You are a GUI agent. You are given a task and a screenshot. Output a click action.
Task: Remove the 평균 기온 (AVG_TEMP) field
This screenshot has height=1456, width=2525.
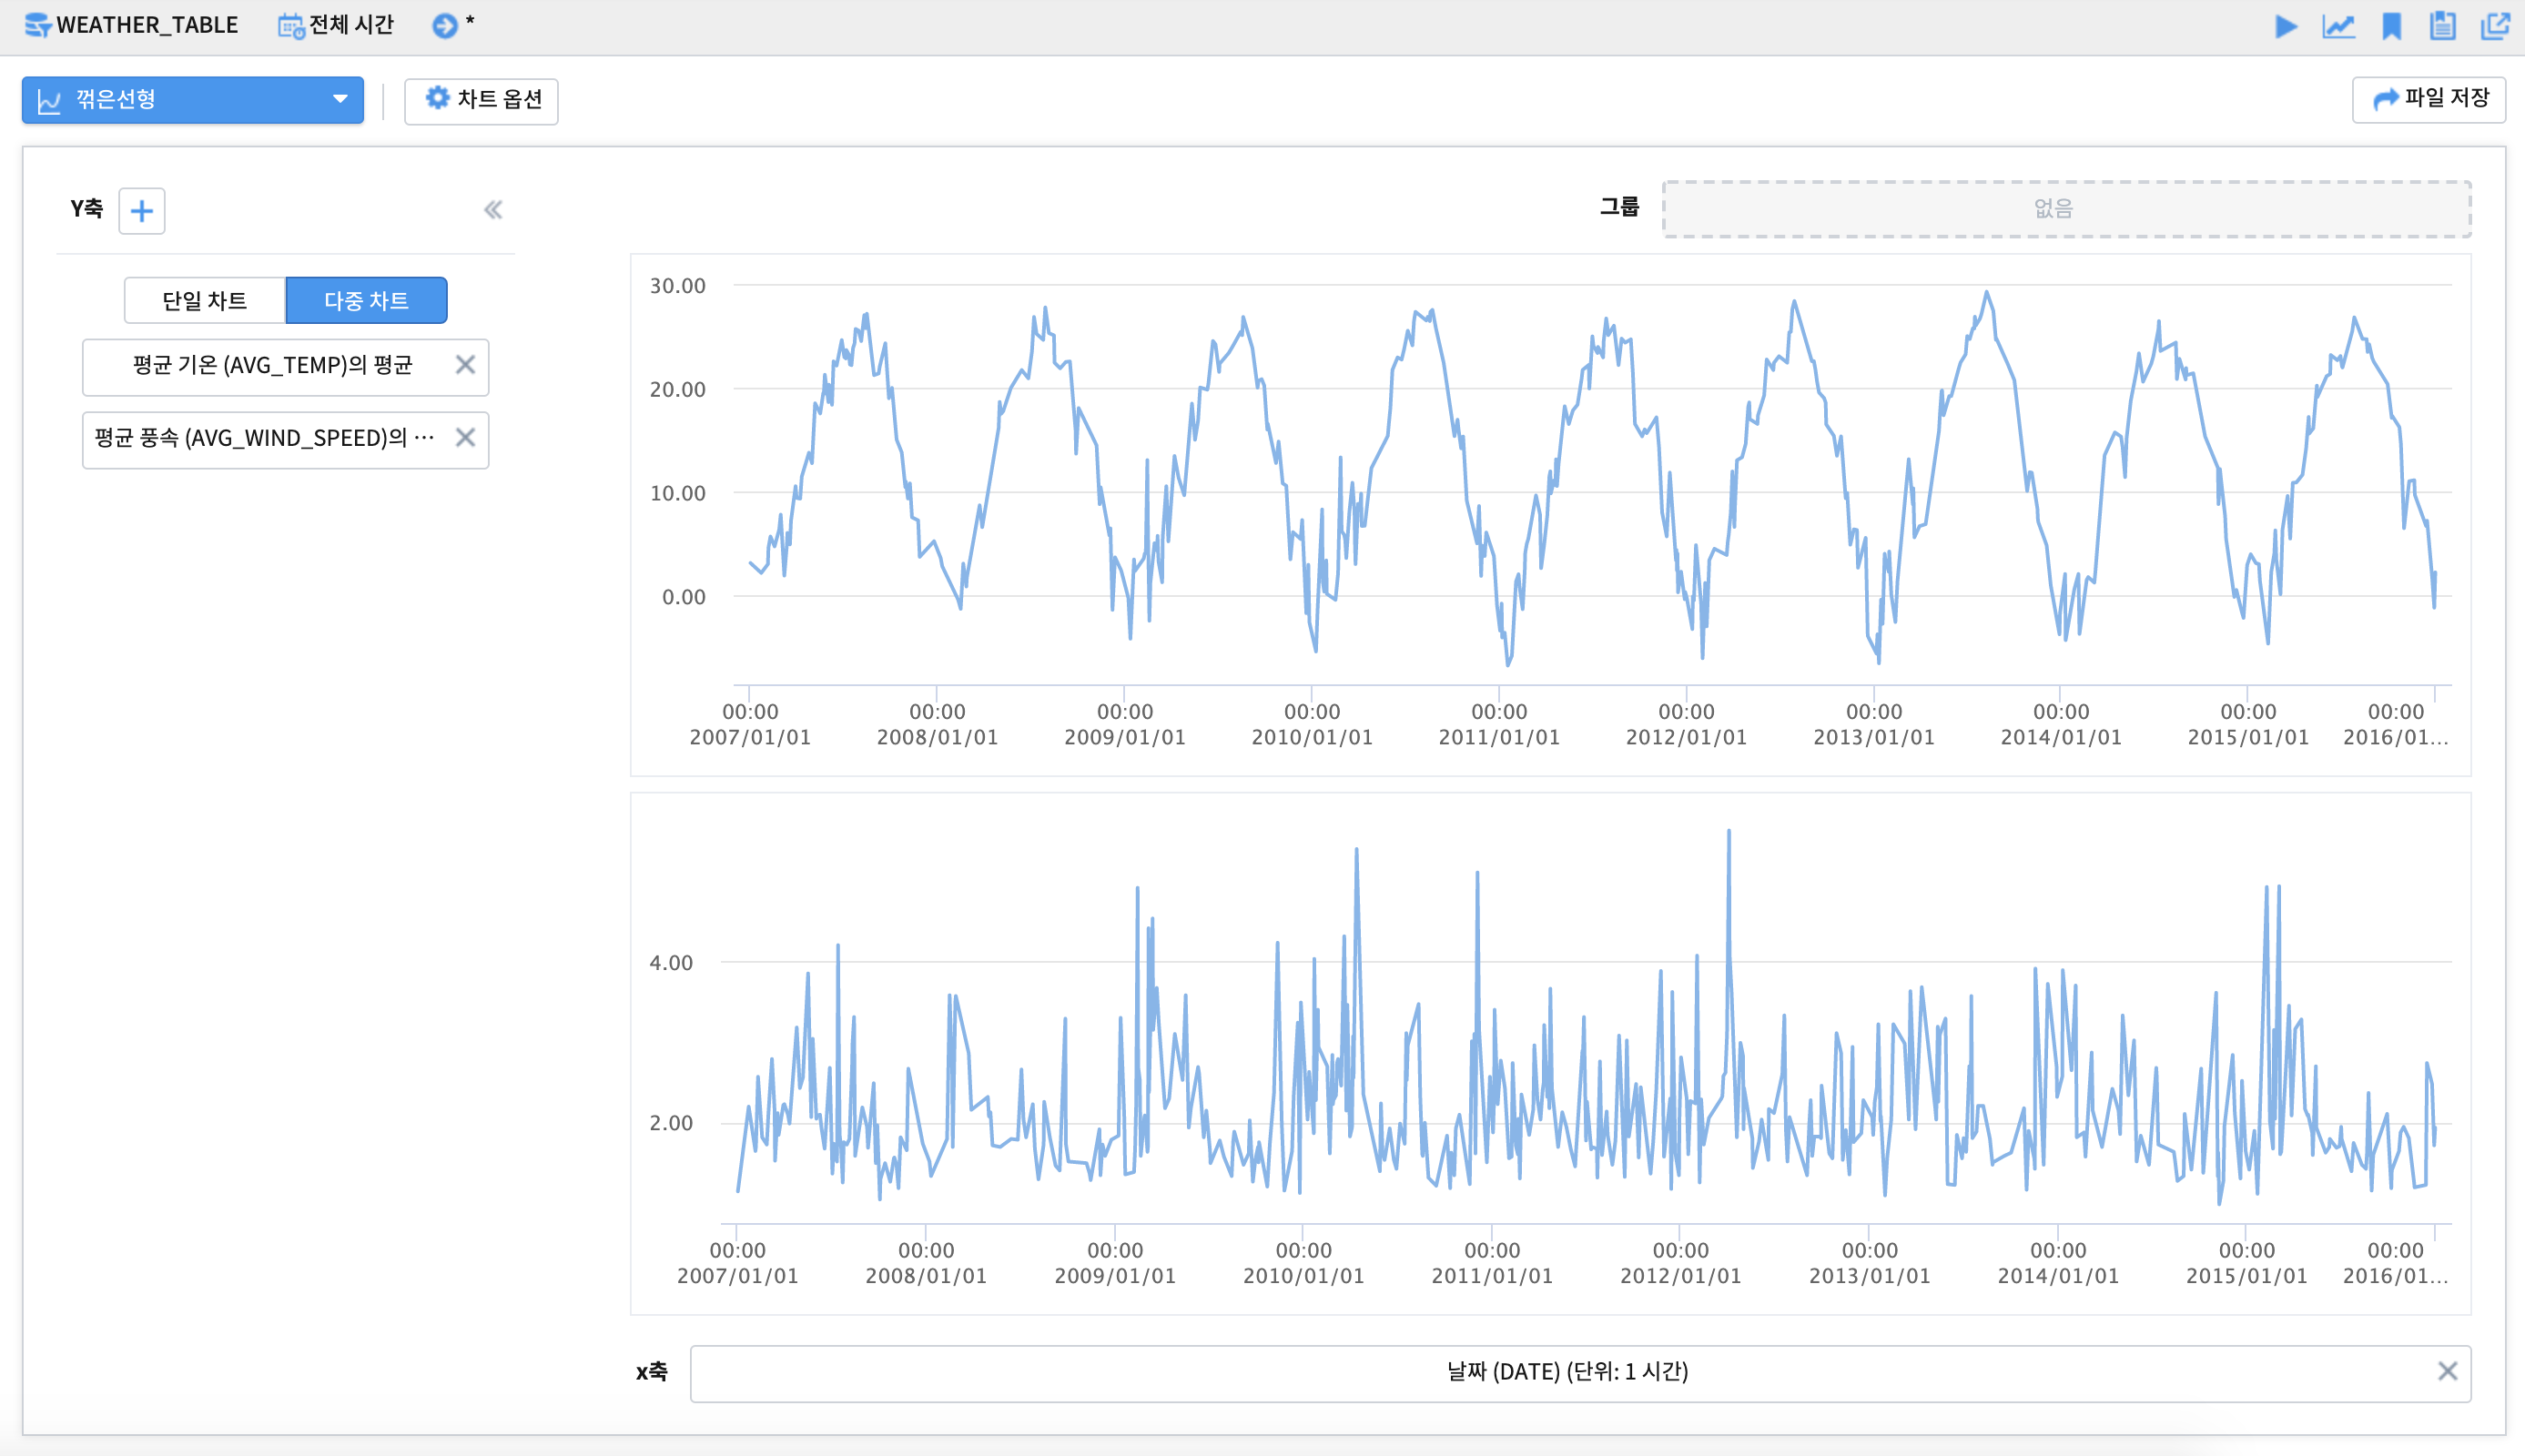pos(465,365)
